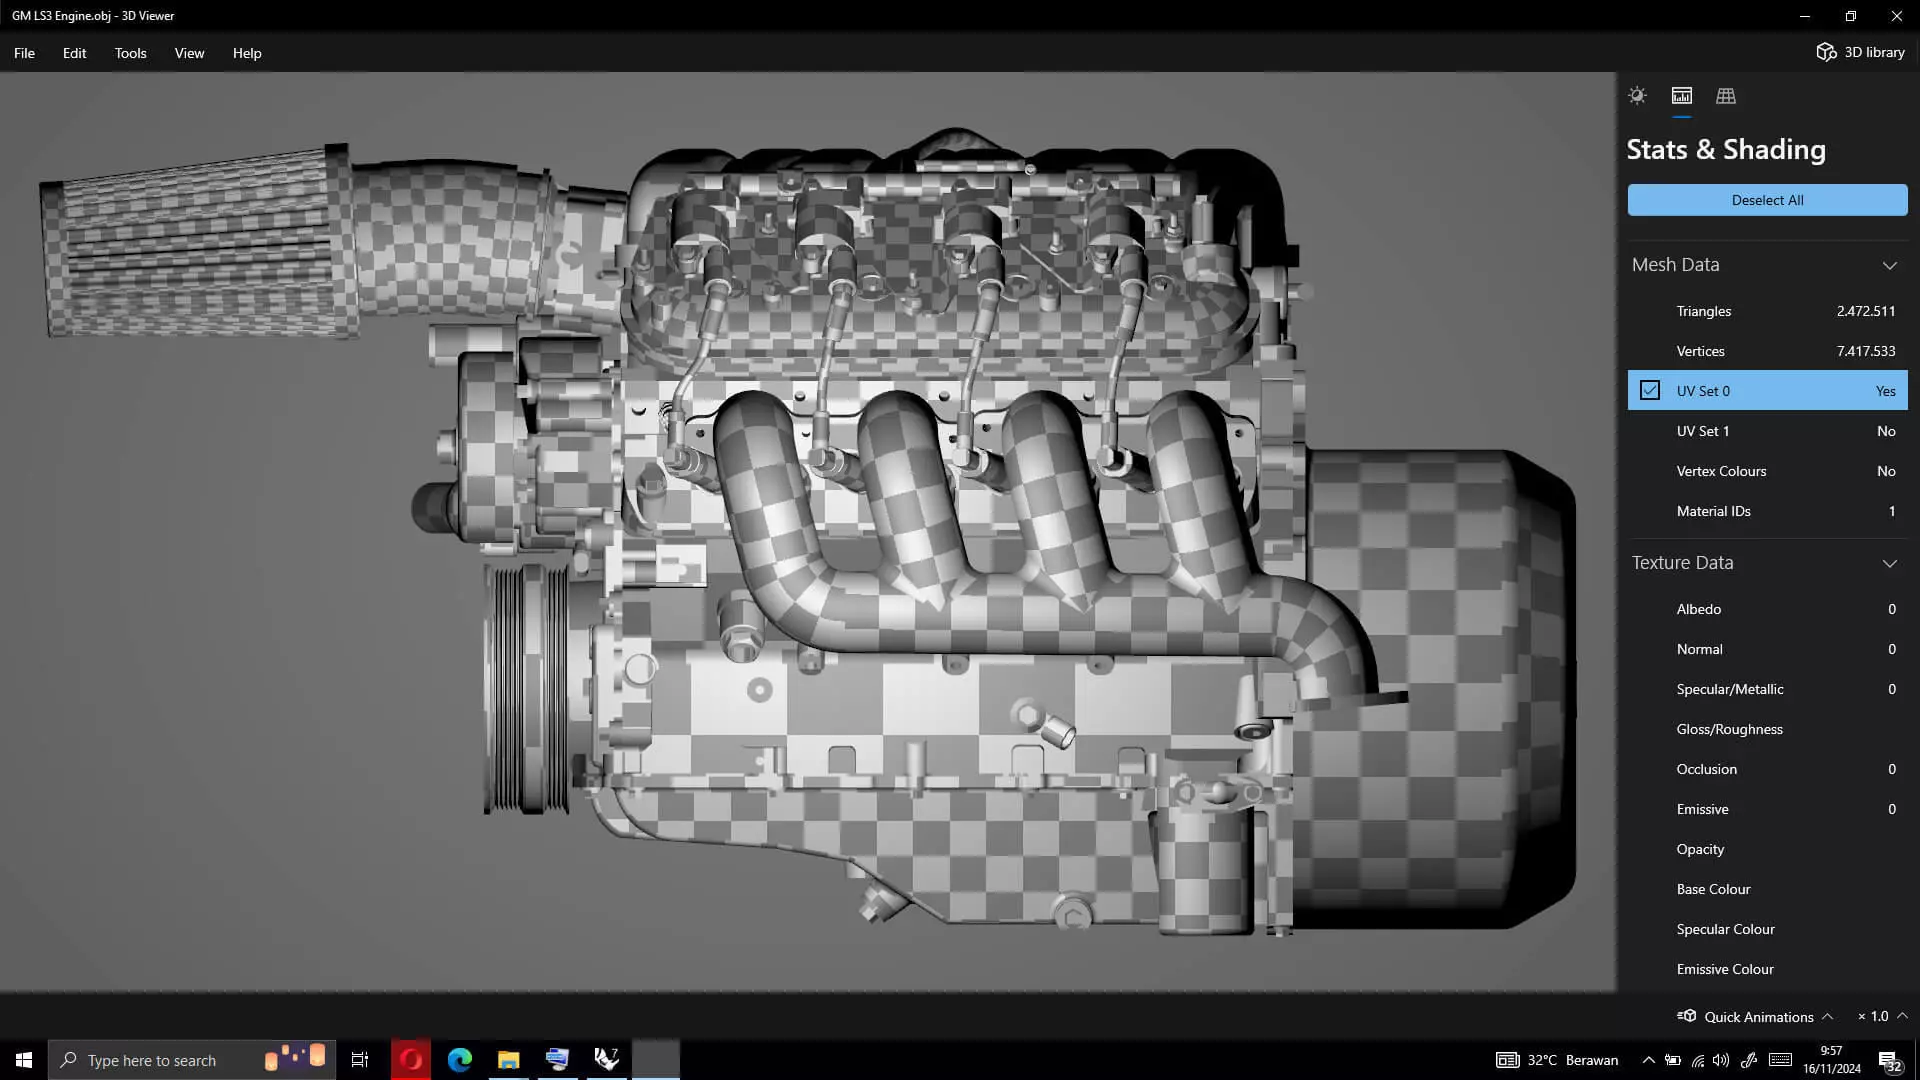Viewport: 1920px width, 1080px height.
Task: Select the Vertex Colours row
Action: pyautogui.click(x=1767, y=471)
